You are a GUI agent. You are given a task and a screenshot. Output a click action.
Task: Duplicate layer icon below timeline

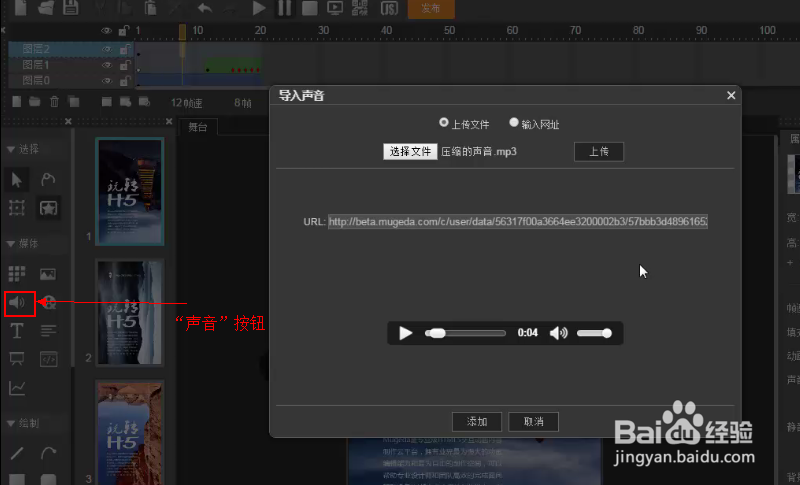coord(74,102)
